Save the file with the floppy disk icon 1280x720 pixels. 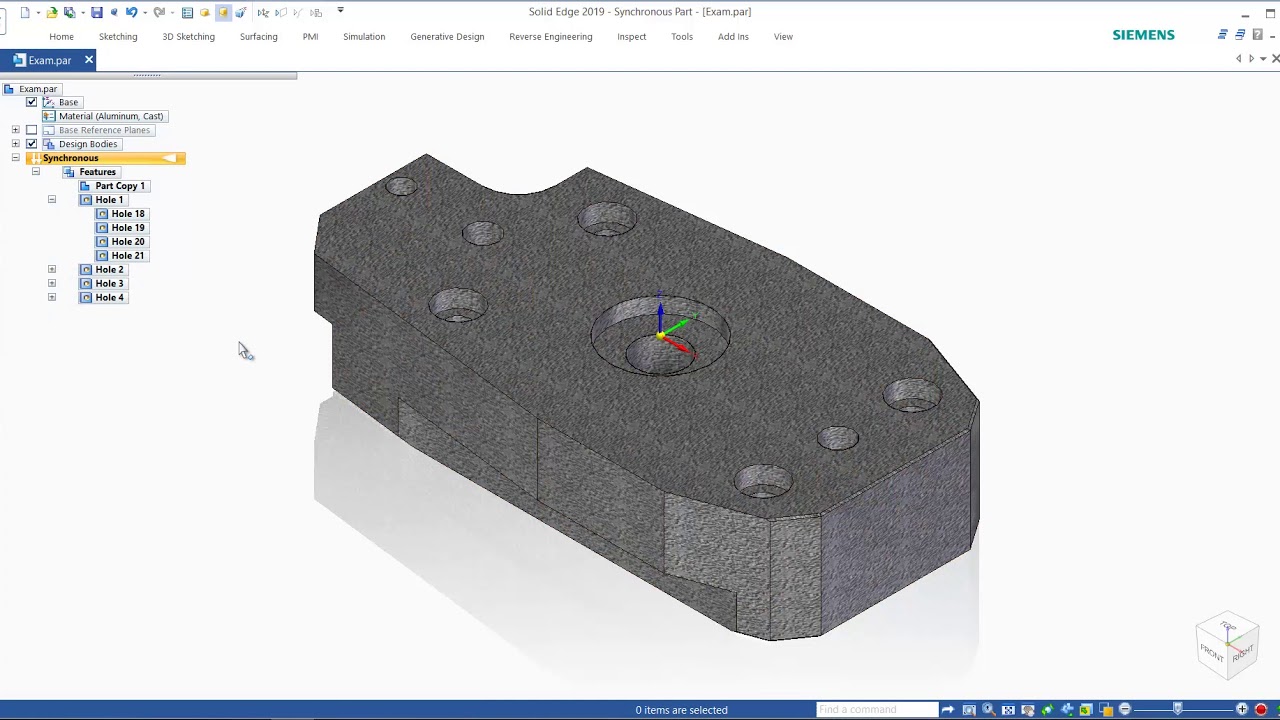(96, 12)
